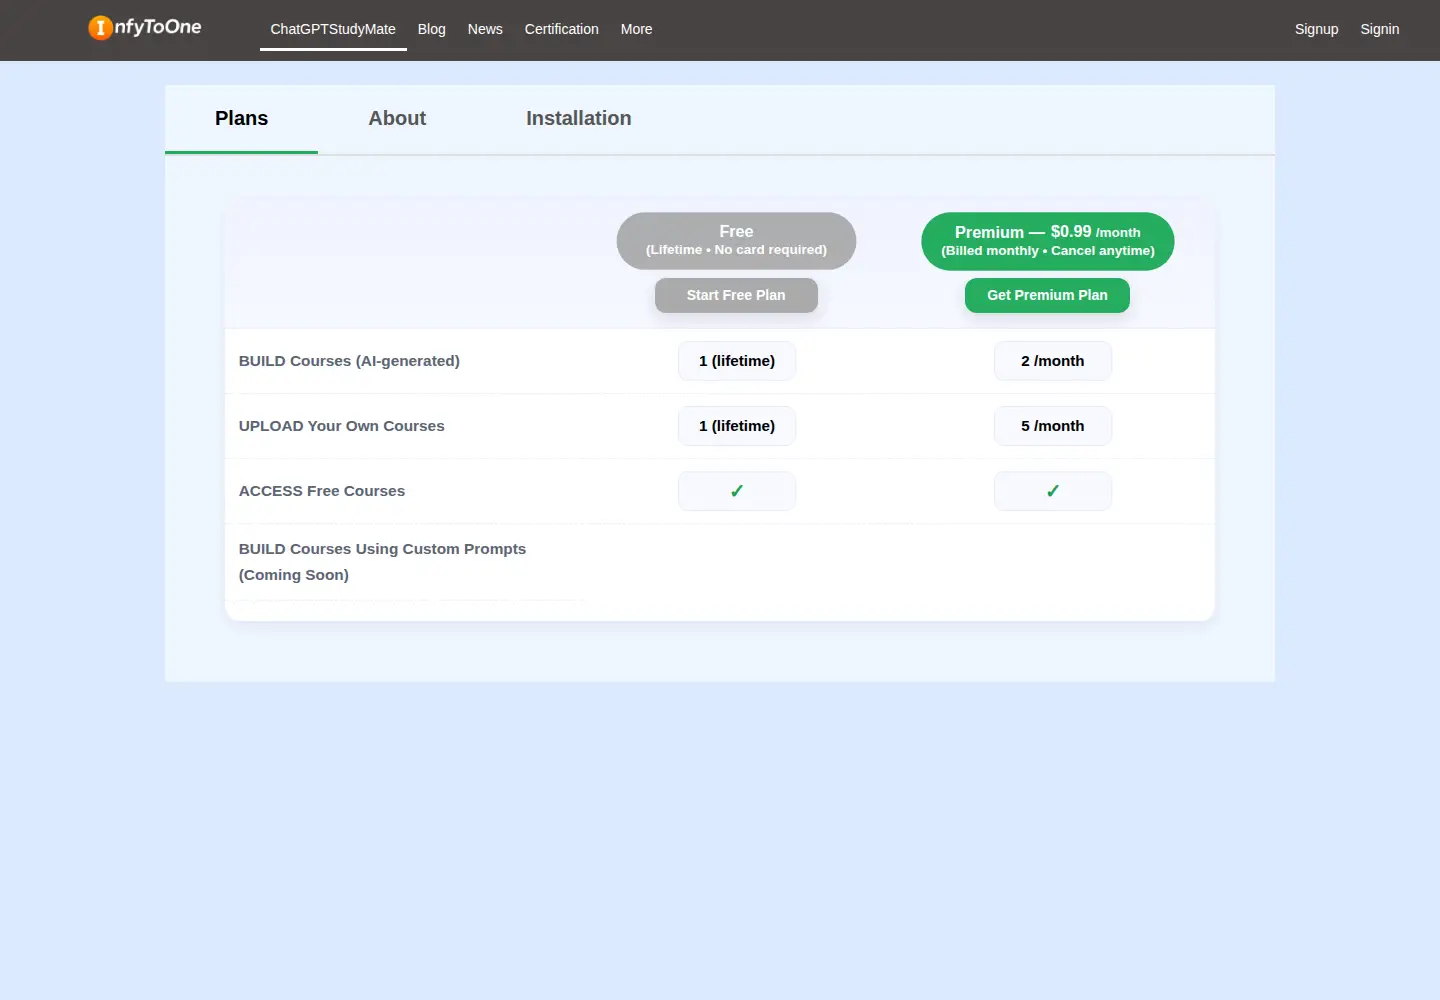
Task: Expand the More menu
Action: [636, 29]
